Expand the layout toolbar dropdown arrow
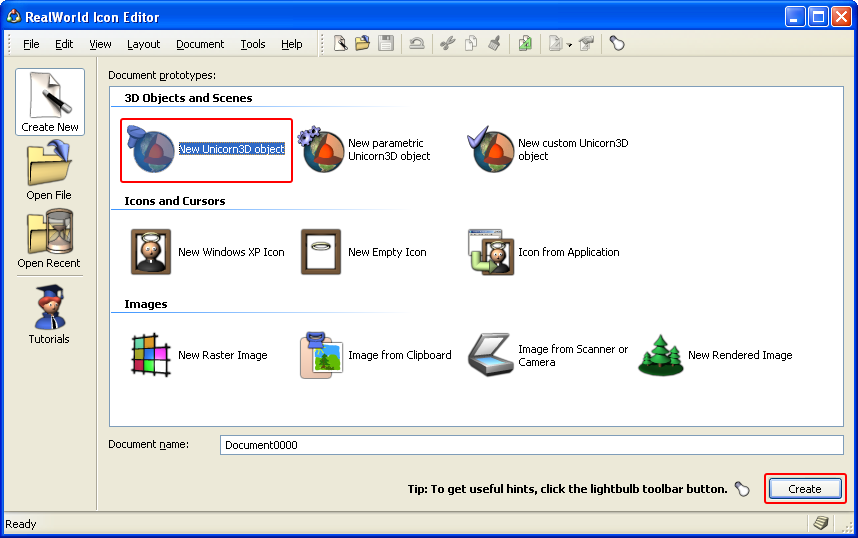Screen dimensions: 858x538 click(570, 45)
